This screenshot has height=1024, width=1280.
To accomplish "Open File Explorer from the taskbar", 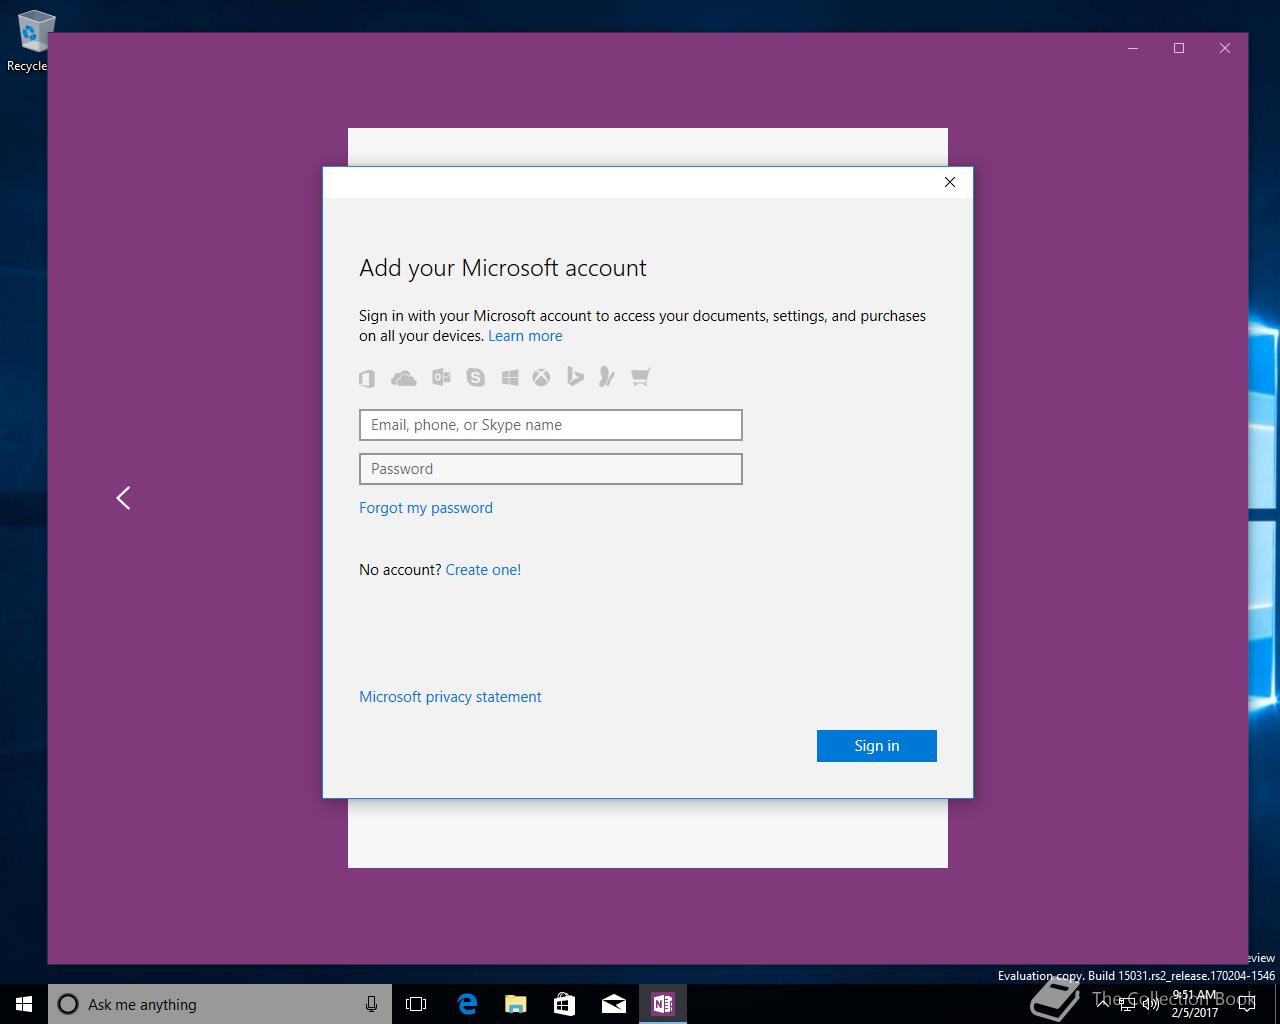I will tap(516, 1004).
